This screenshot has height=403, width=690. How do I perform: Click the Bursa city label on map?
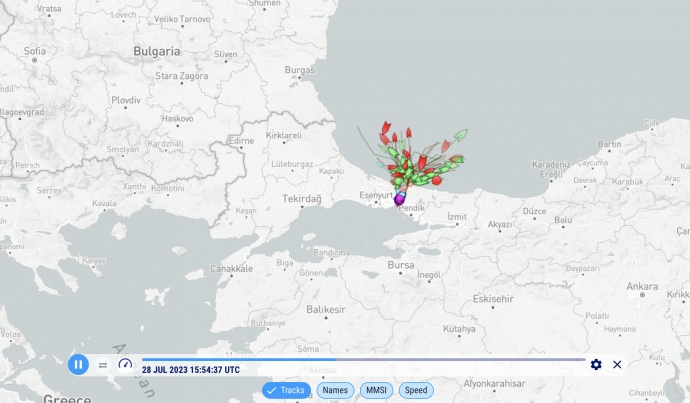(401, 266)
